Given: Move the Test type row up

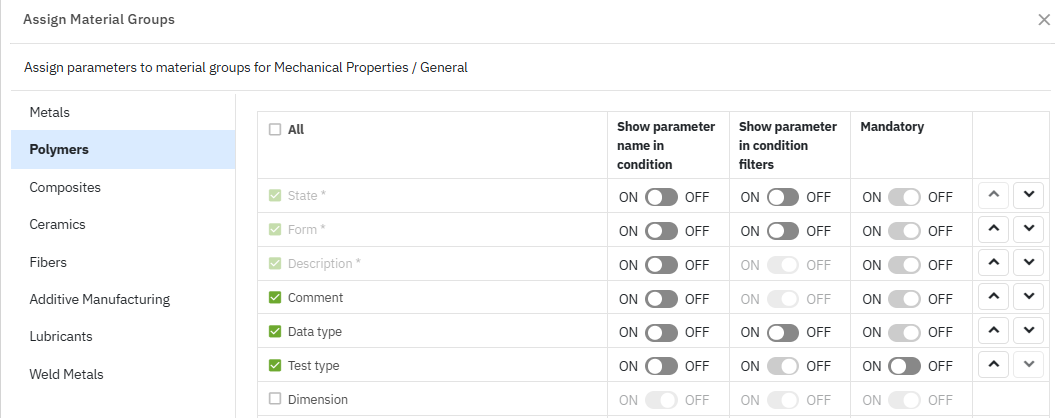Looking at the screenshot, I should (992, 365).
